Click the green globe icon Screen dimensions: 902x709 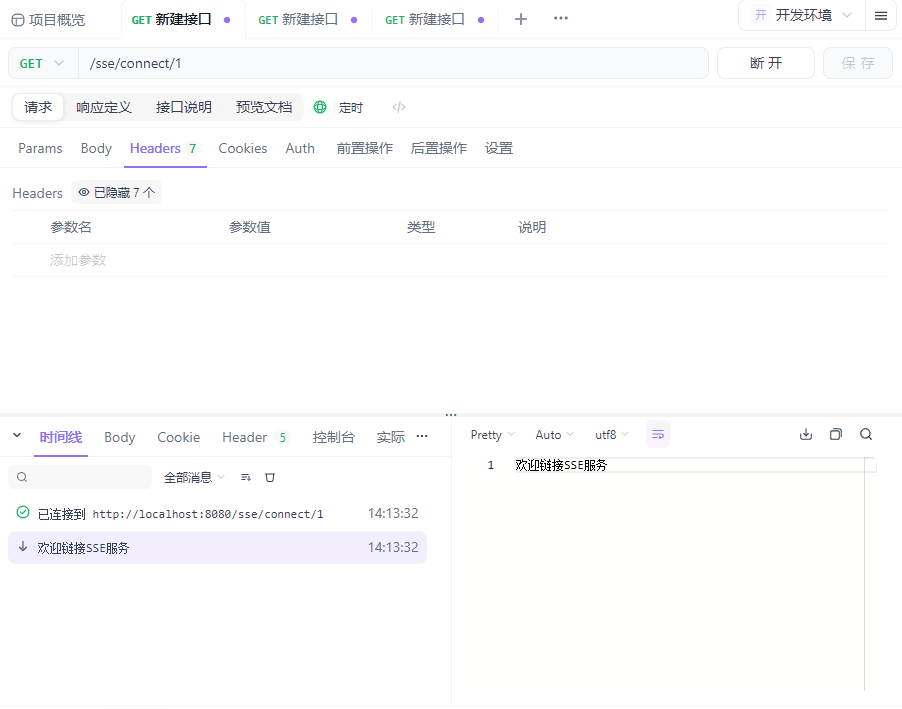coord(320,107)
